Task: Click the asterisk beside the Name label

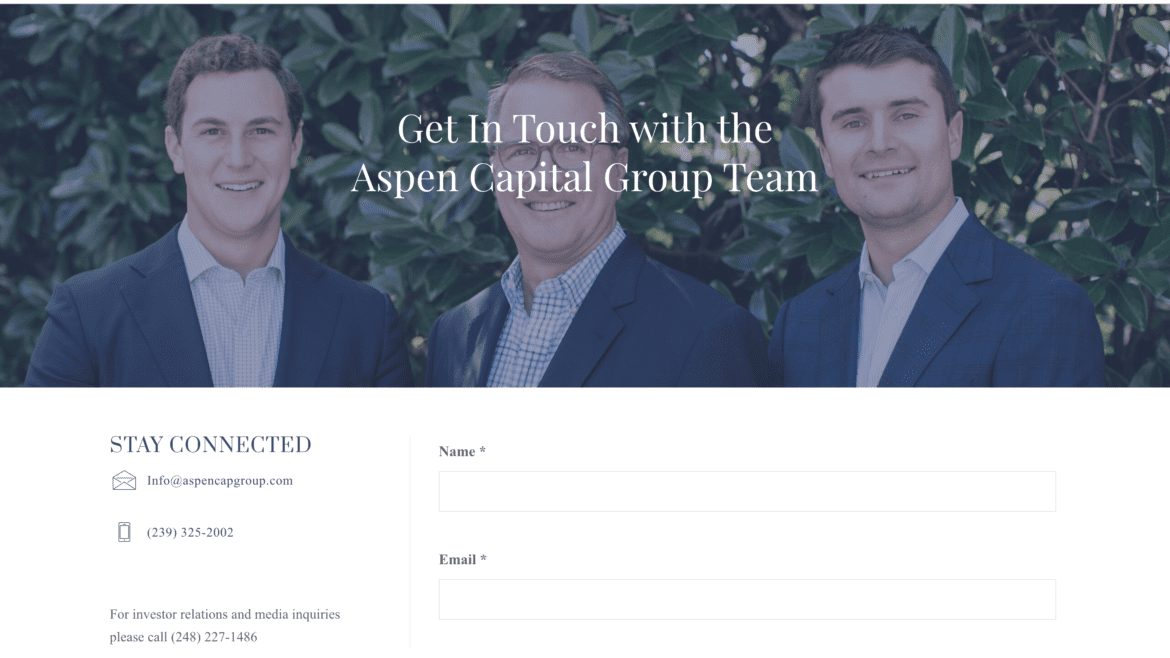Action: click(483, 451)
